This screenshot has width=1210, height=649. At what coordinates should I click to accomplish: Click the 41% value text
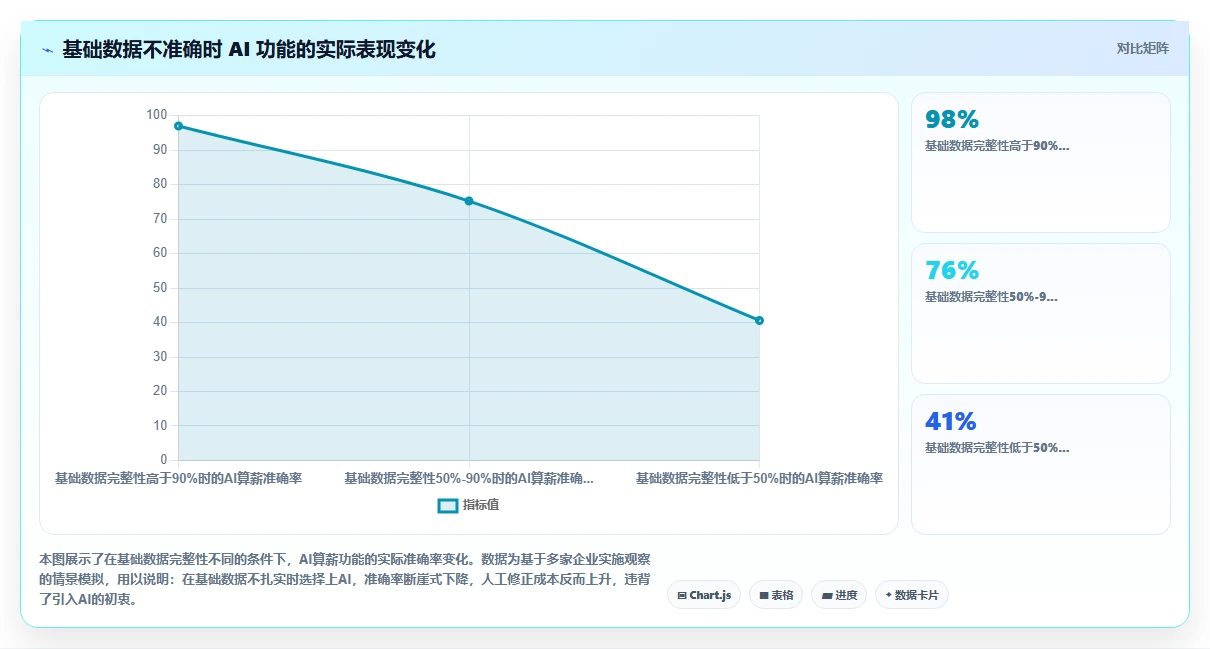click(951, 421)
